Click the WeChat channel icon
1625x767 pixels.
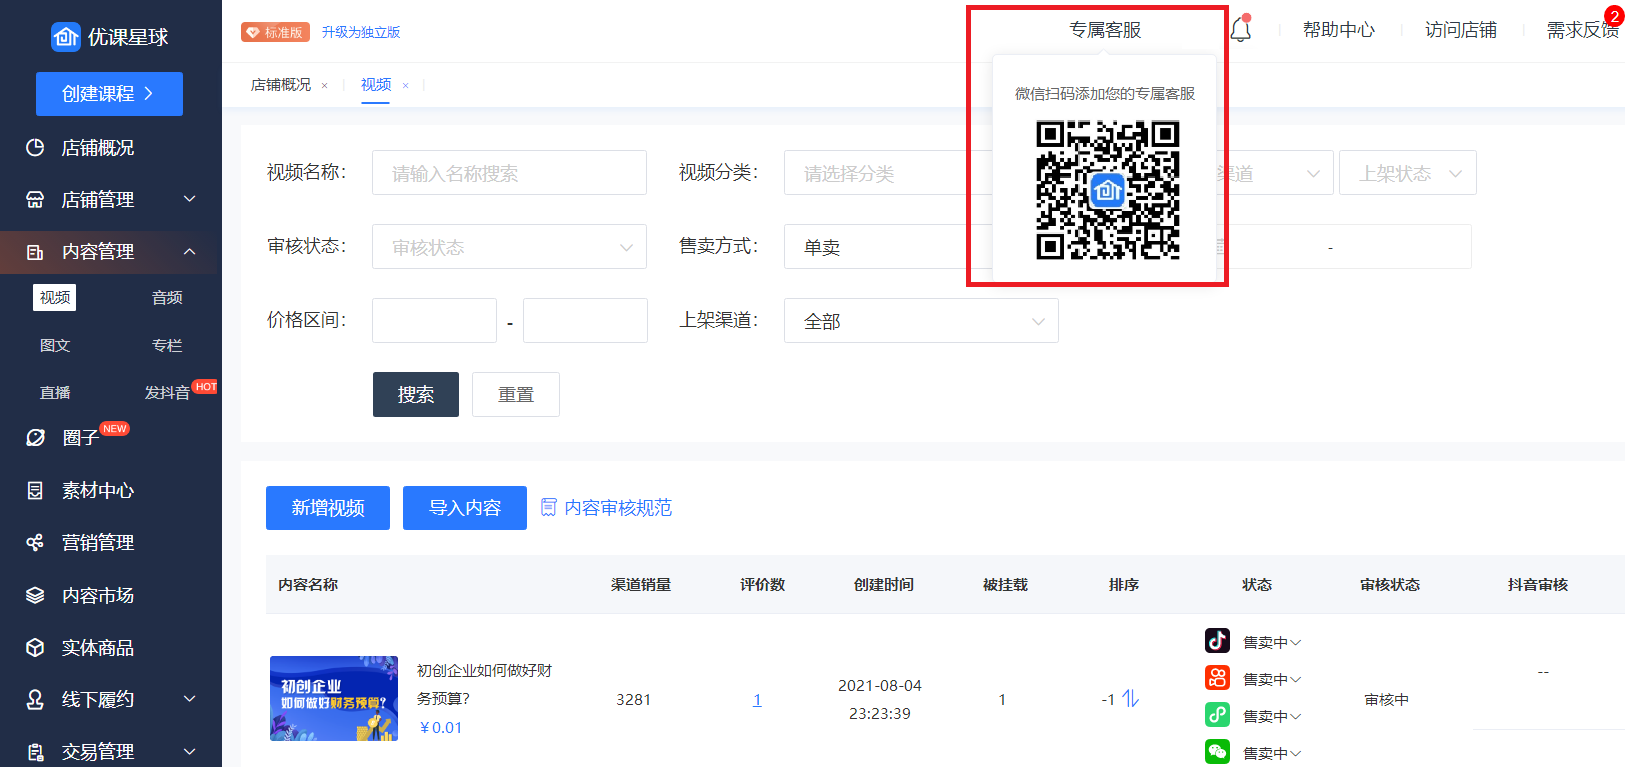tap(1217, 751)
